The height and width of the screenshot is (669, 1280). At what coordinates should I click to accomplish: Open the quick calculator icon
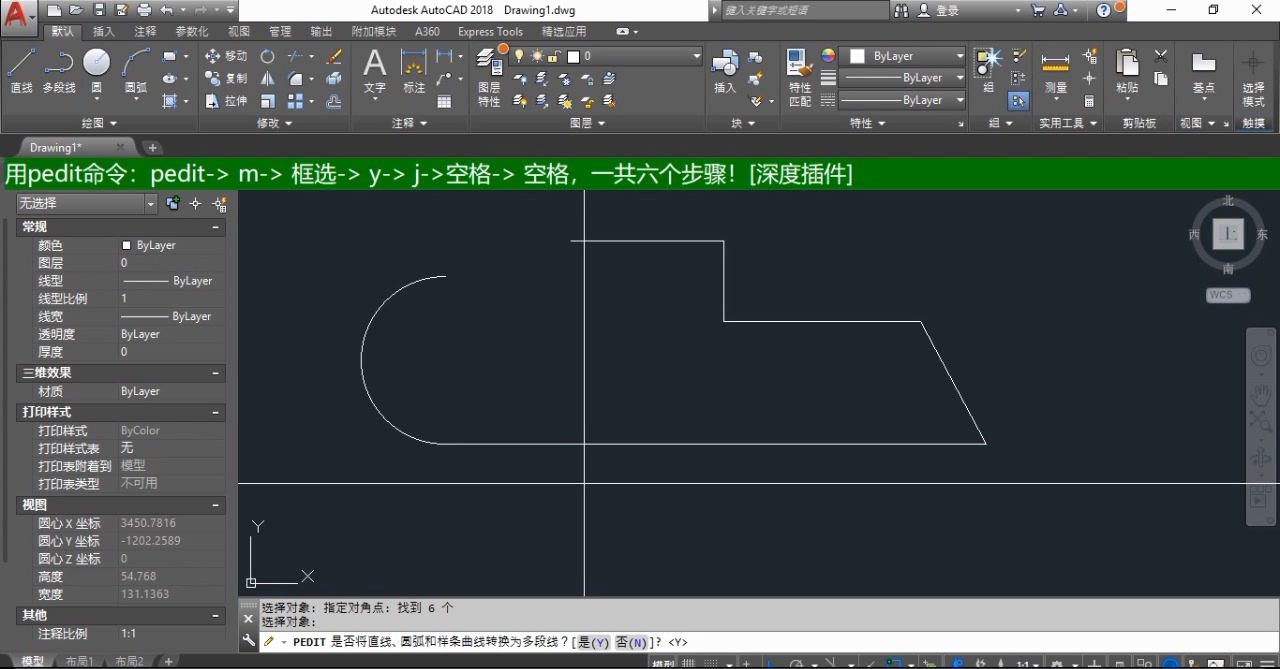(x=1089, y=101)
